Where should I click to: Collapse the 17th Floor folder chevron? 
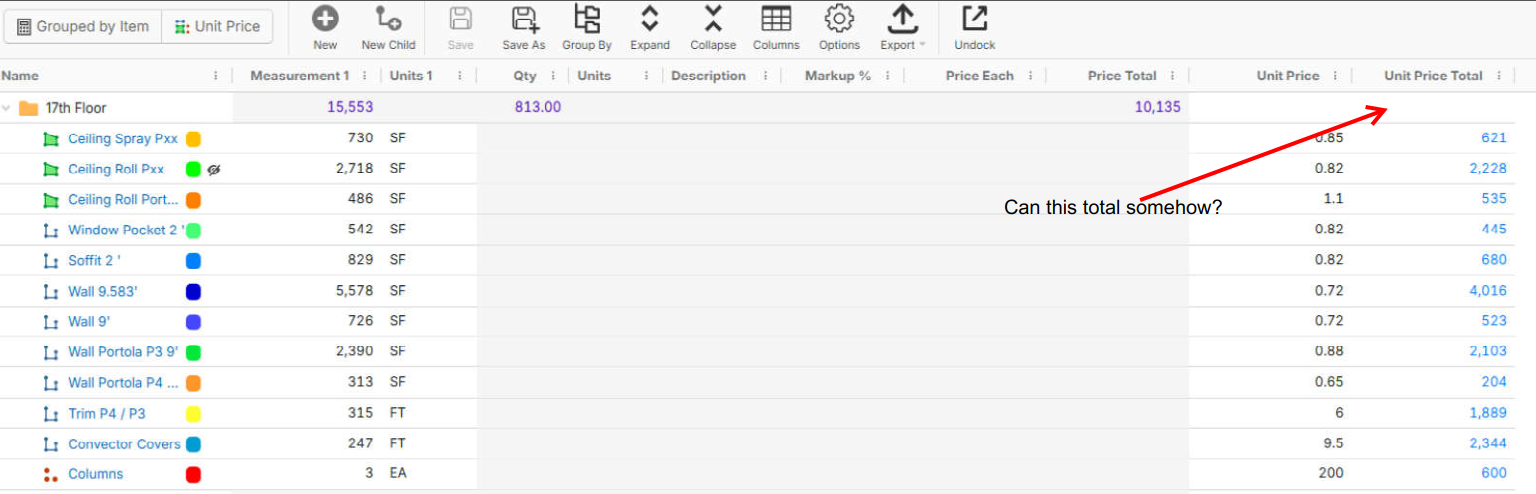pos(7,108)
